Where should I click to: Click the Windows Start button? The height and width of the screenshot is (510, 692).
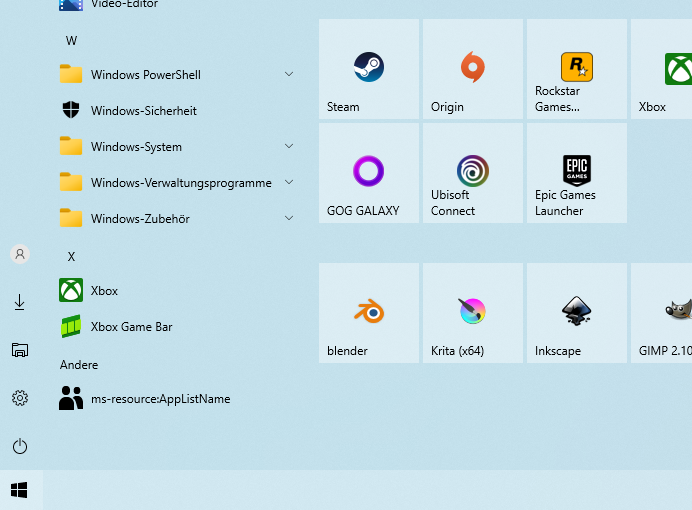(x=19, y=490)
